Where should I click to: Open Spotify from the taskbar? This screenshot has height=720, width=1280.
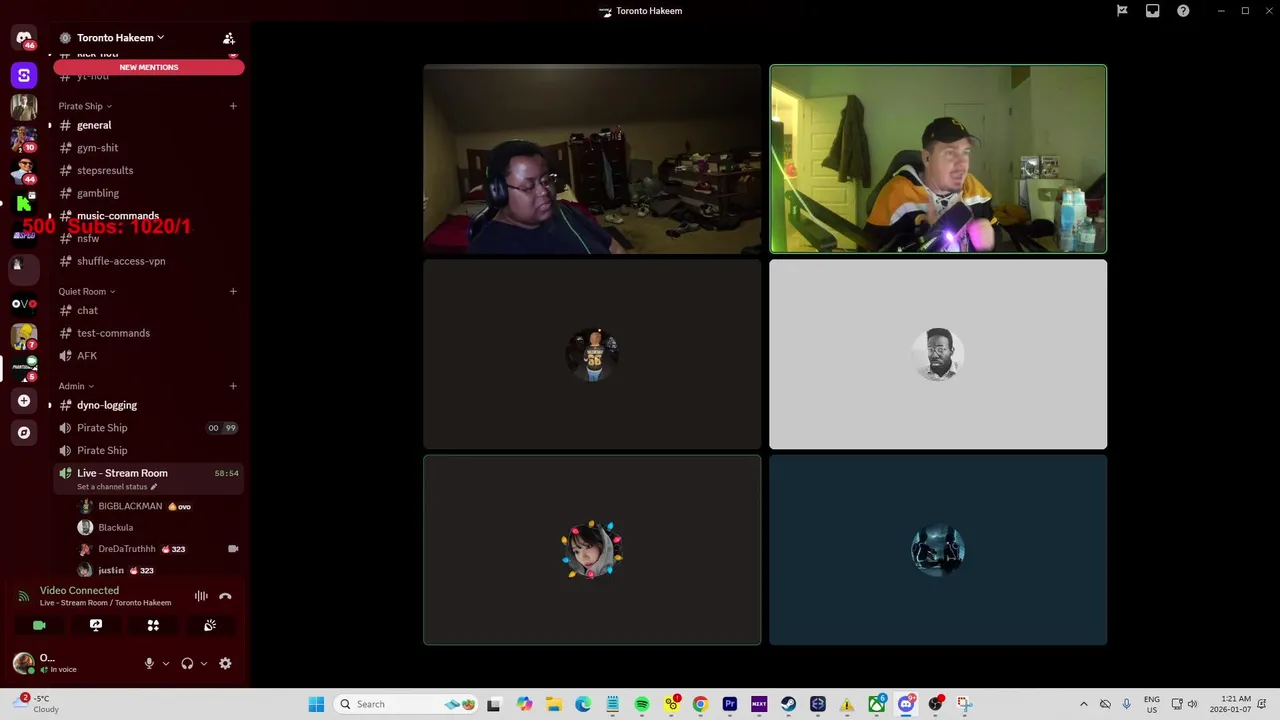click(x=642, y=704)
